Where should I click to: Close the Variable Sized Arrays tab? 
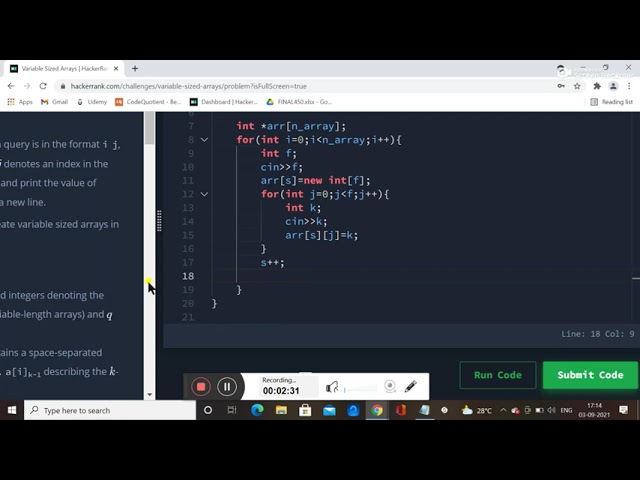tap(116, 69)
